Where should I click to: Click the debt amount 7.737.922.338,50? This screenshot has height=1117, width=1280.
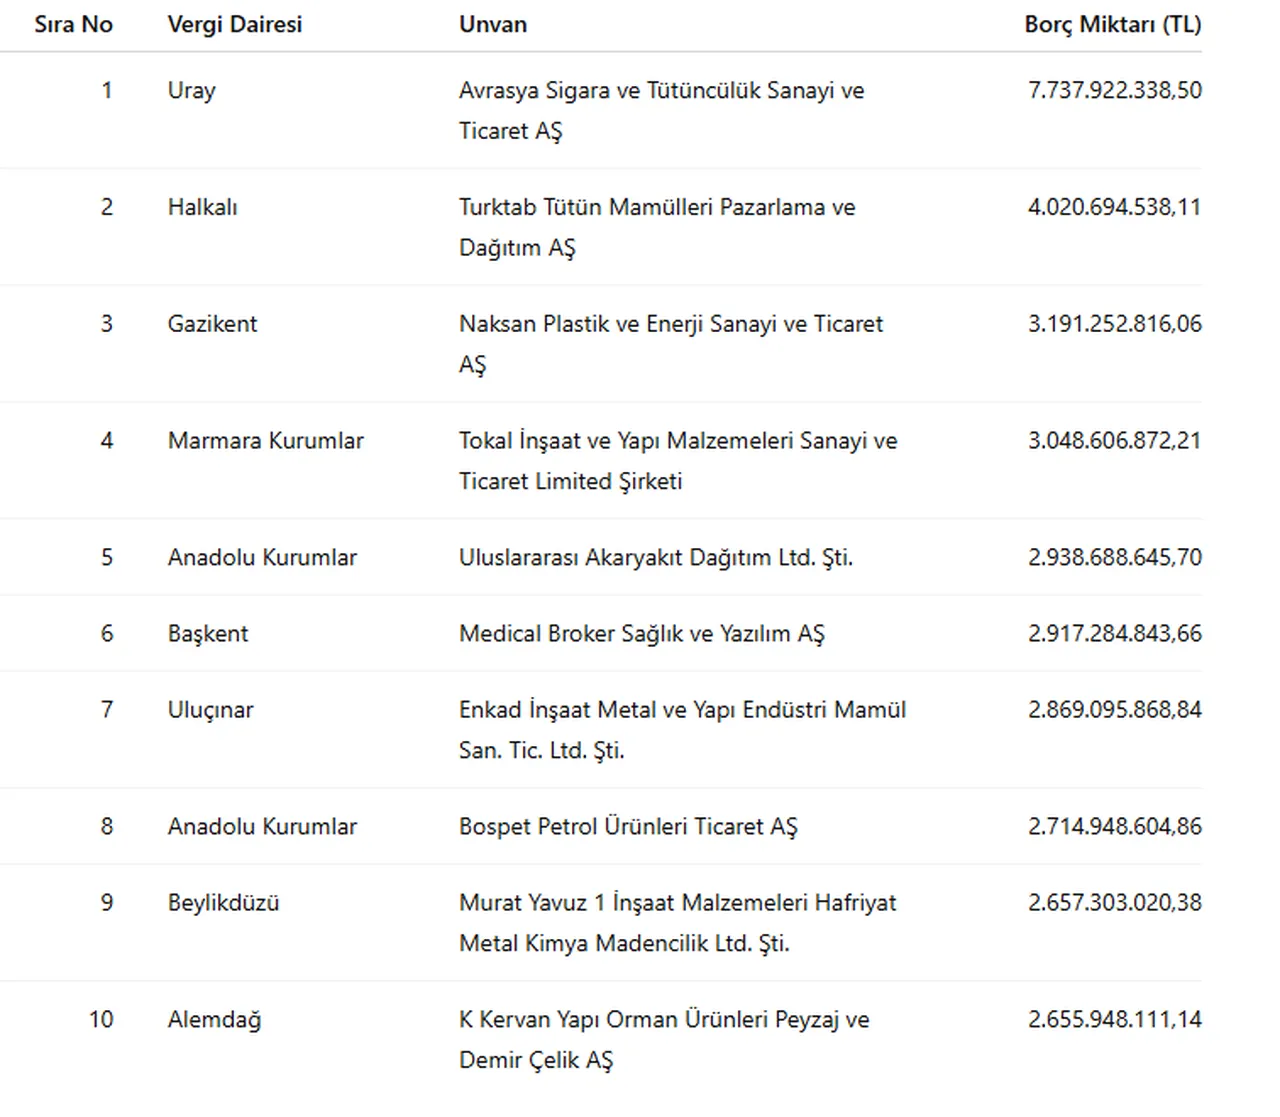[x=1114, y=91]
